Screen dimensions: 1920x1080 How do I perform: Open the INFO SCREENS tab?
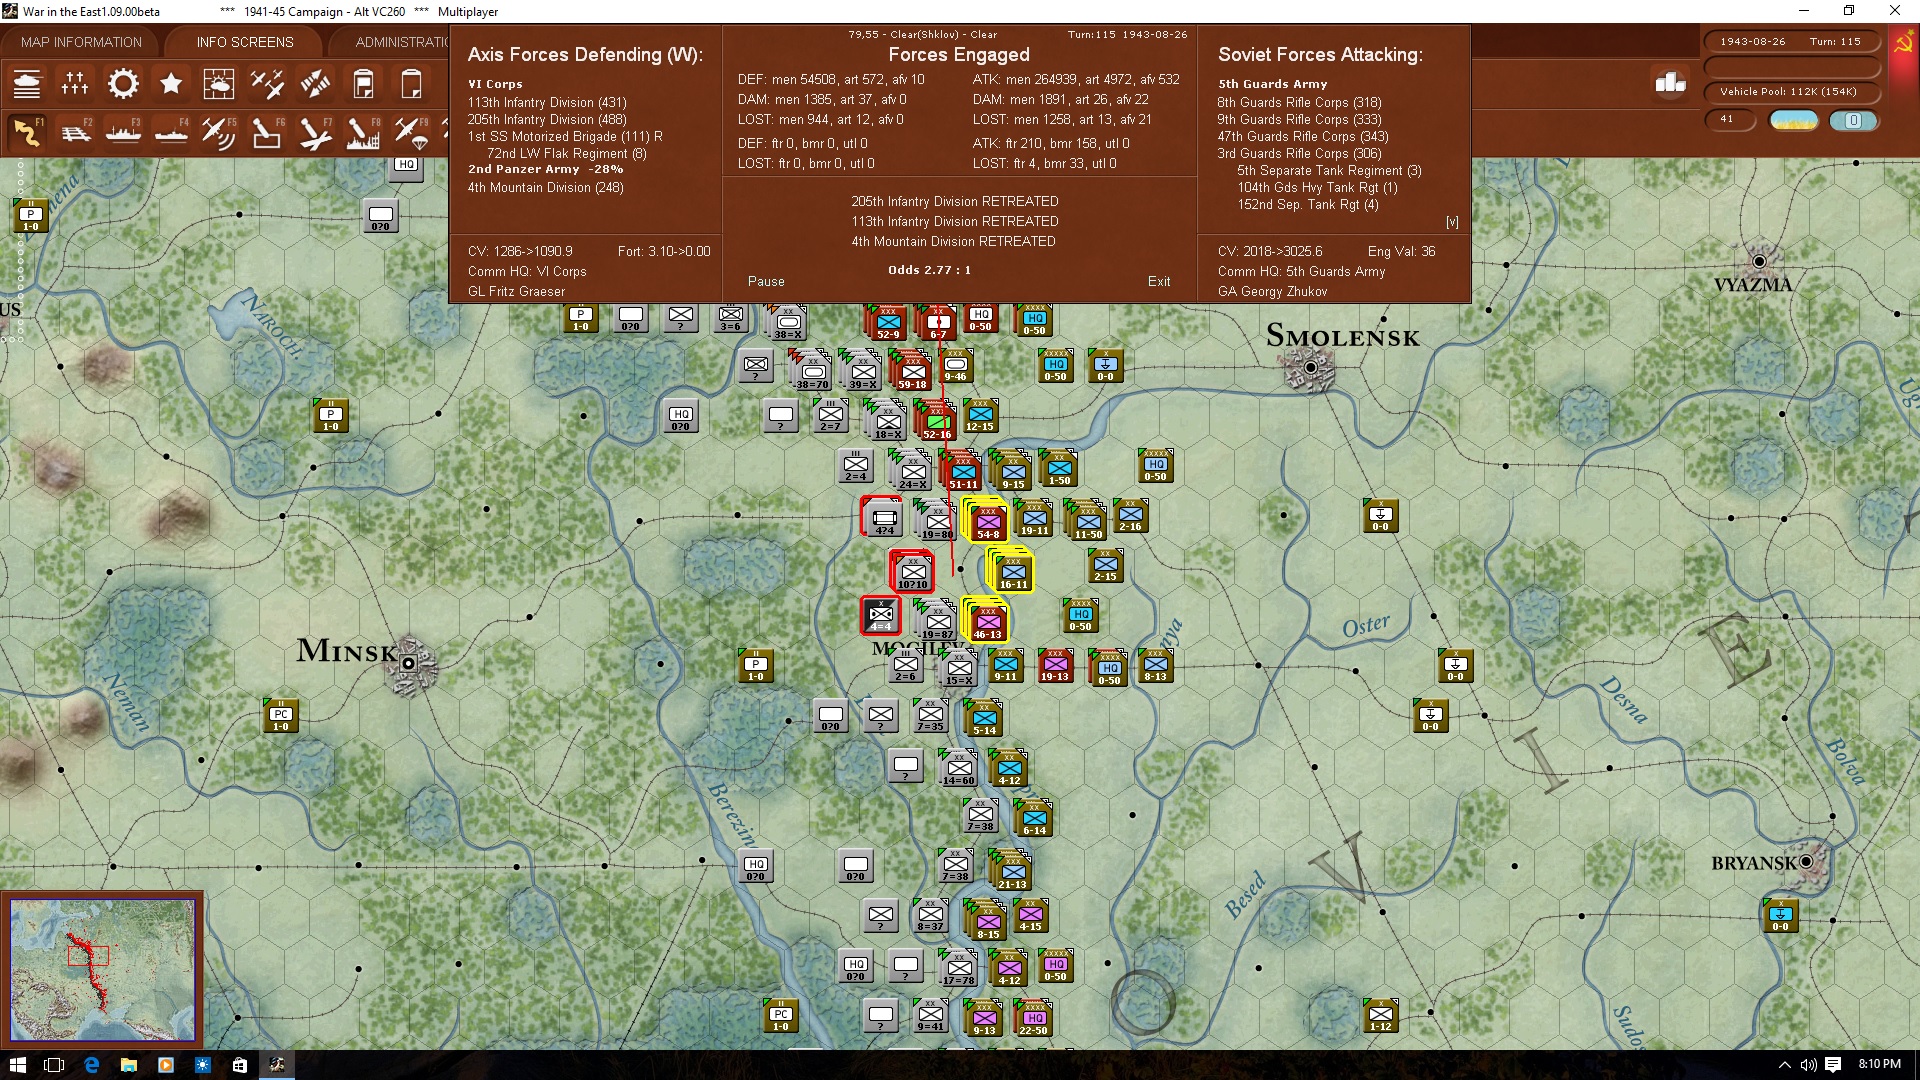[245, 42]
